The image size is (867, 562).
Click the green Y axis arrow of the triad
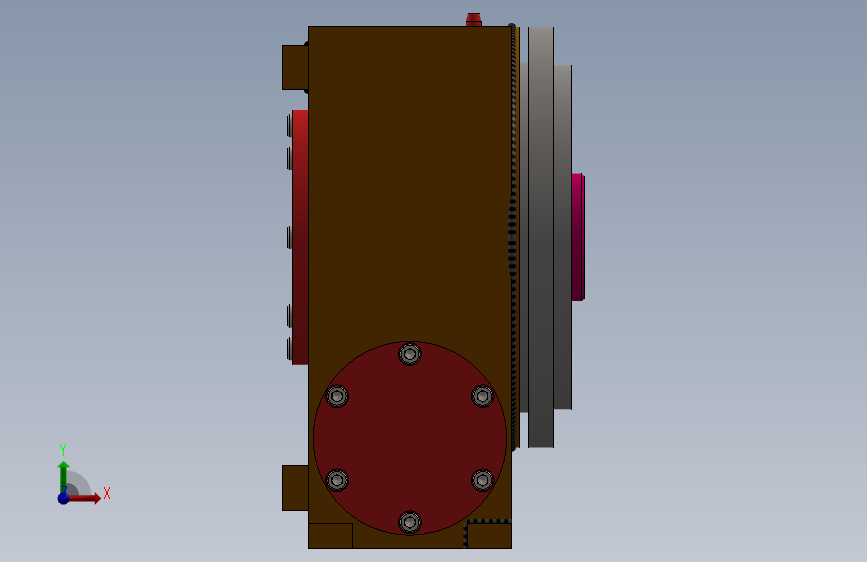click(x=63, y=476)
